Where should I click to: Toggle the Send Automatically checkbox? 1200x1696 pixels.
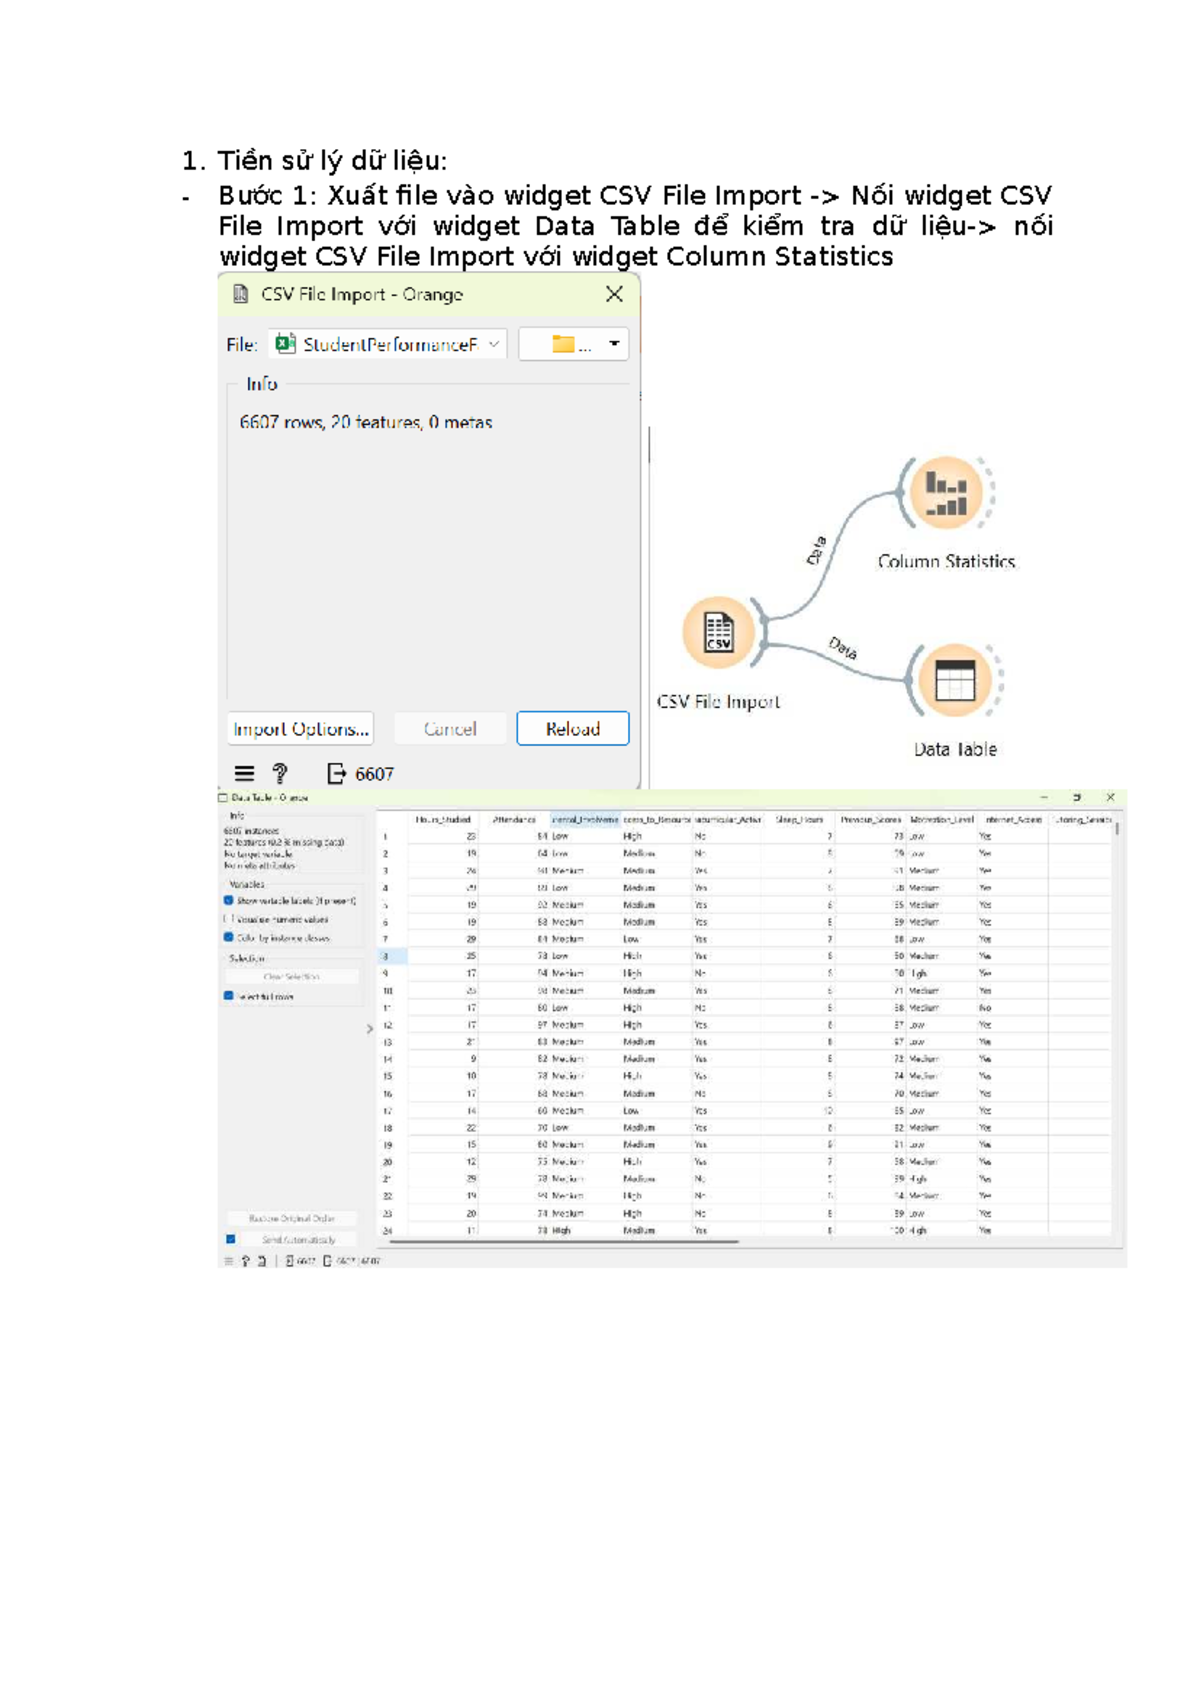pos(231,1239)
